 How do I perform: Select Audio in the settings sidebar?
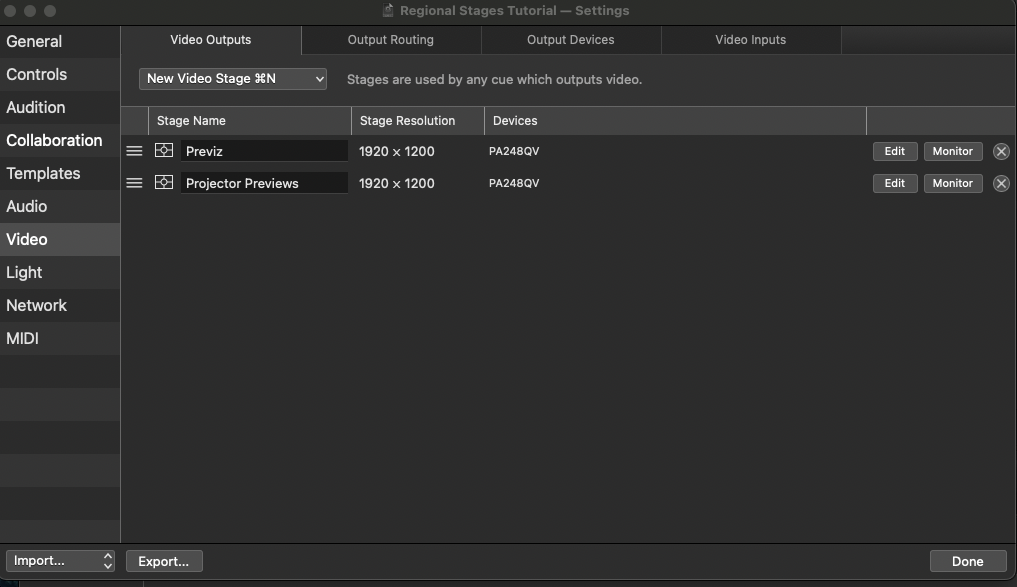pyautogui.click(x=27, y=206)
